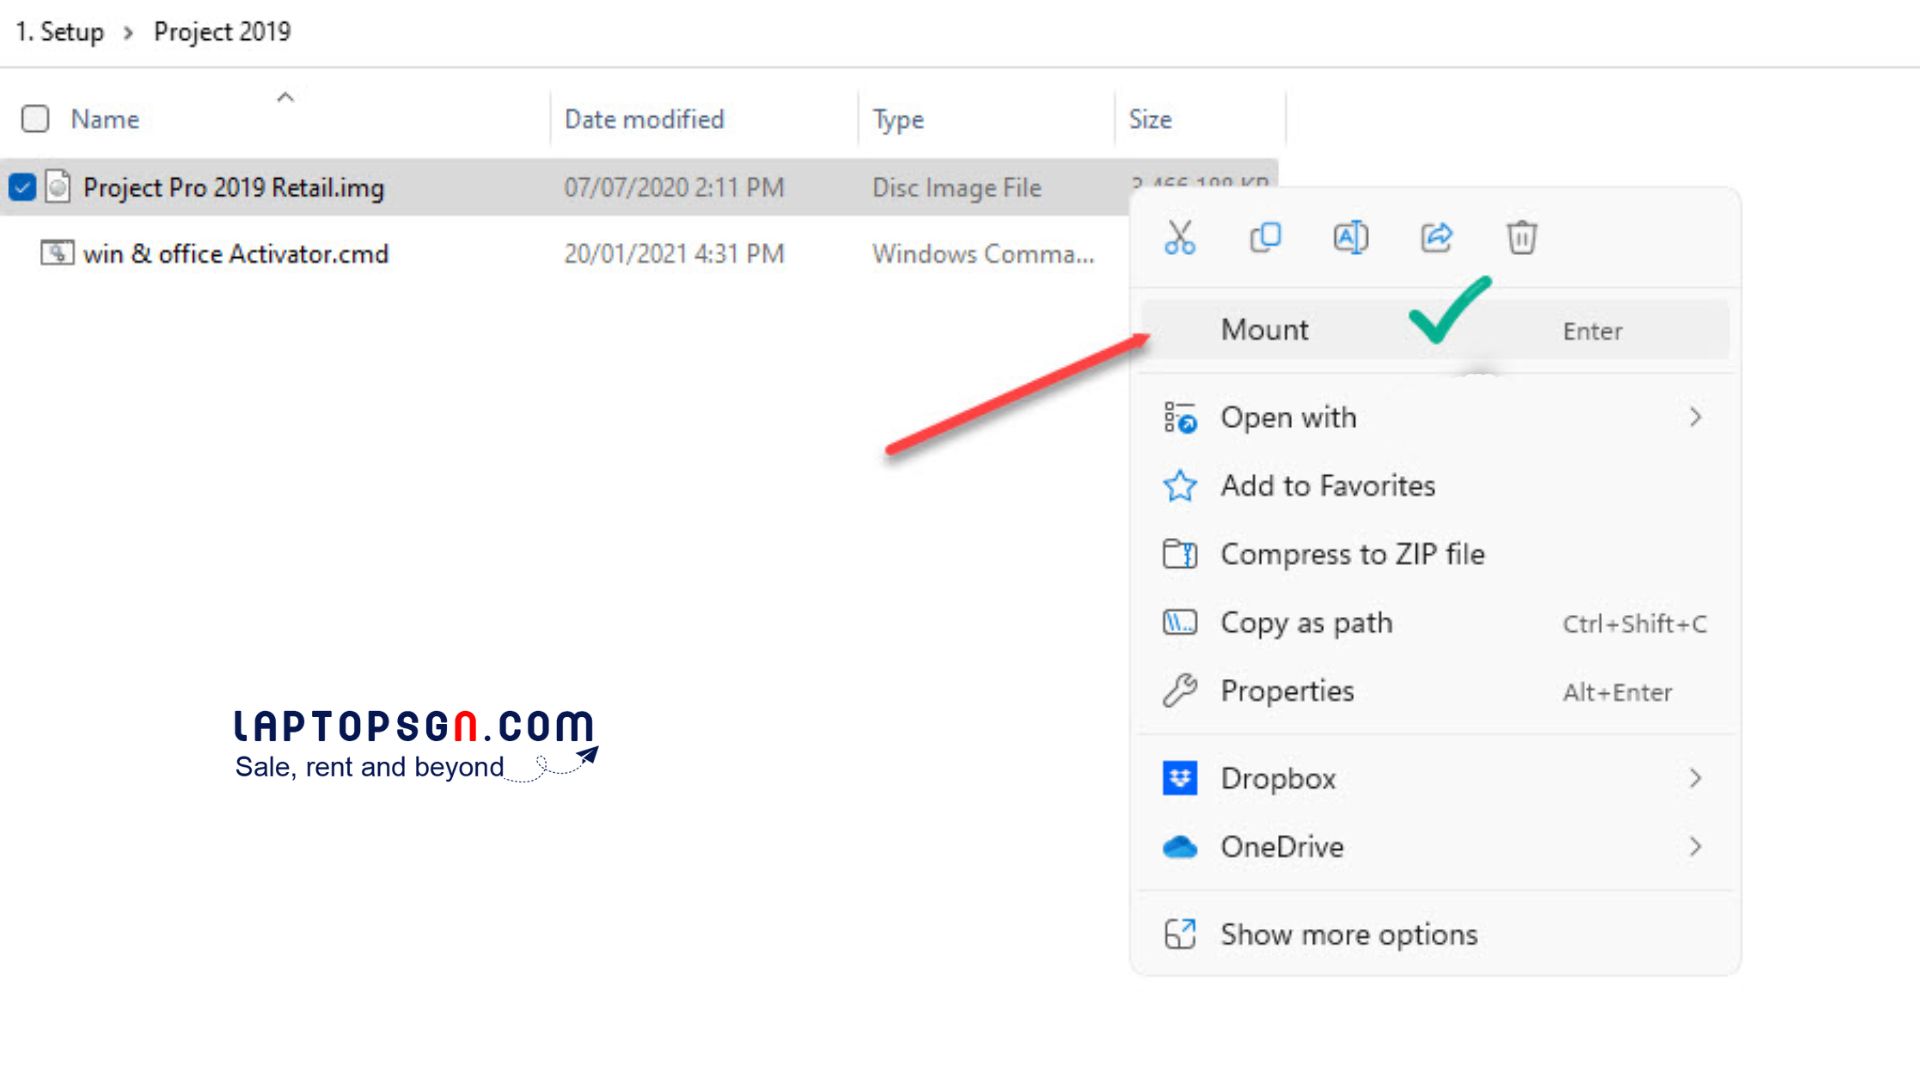The image size is (1920, 1080).
Task: Navigate to 1. Setup in breadcrumb
Action: pos(59,31)
